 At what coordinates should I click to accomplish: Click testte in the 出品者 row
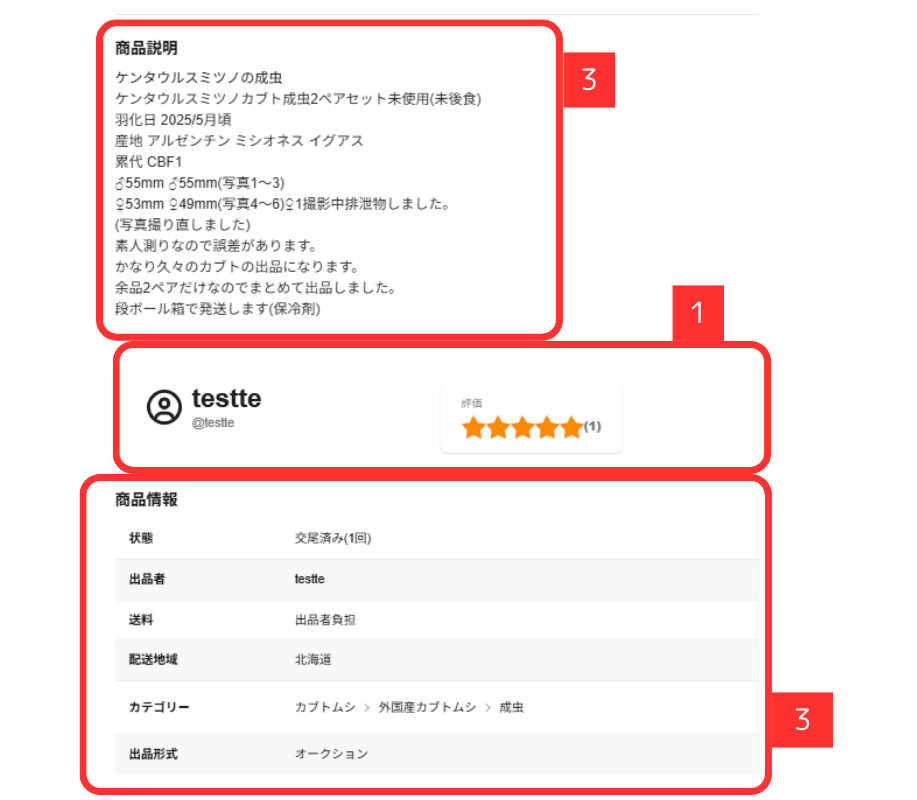click(309, 579)
